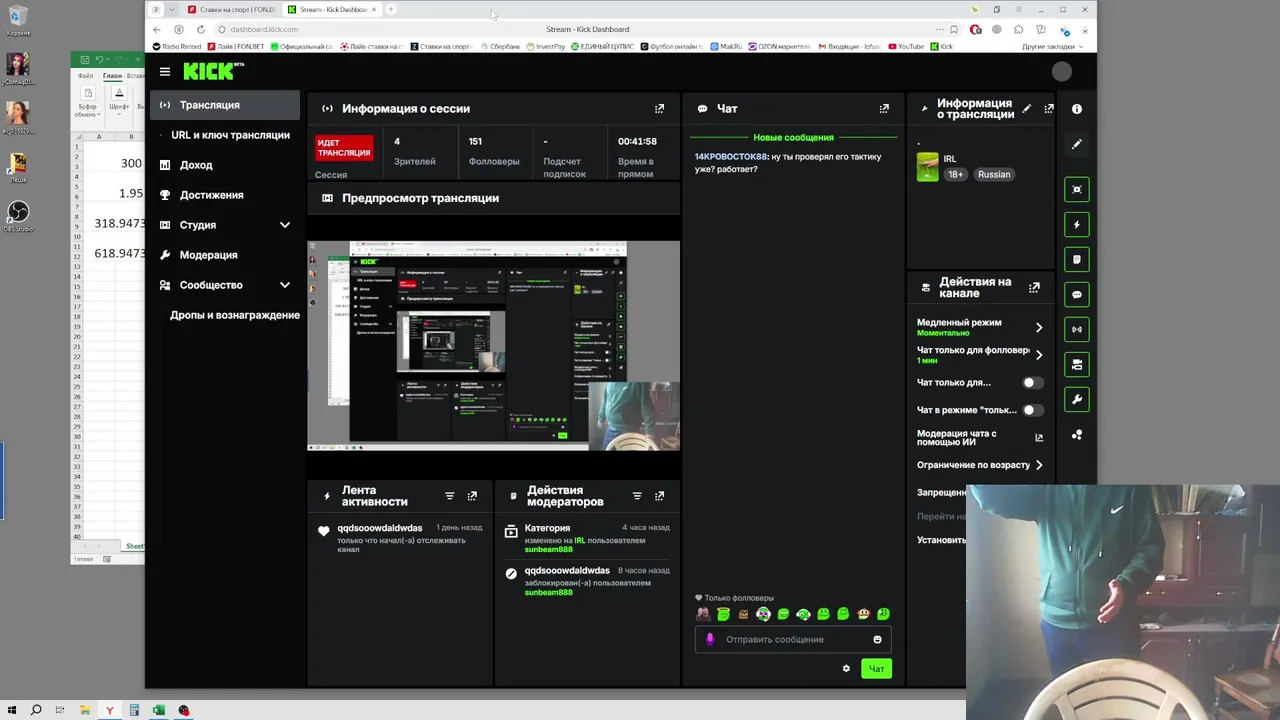
Task: Open OBS Studio desktop shortcut
Action: [x=17, y=216]
